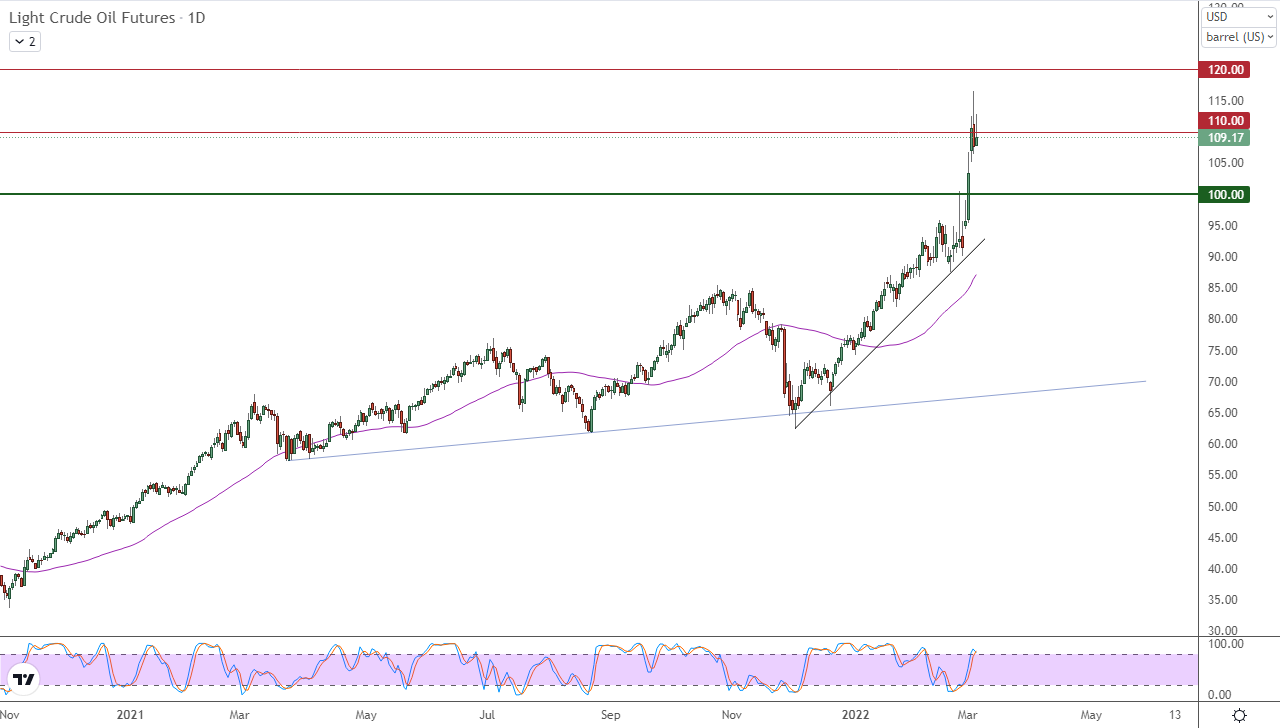
Task: Click the Mar label after 2021
Action: pyautogui.click(x=240, y=715)
